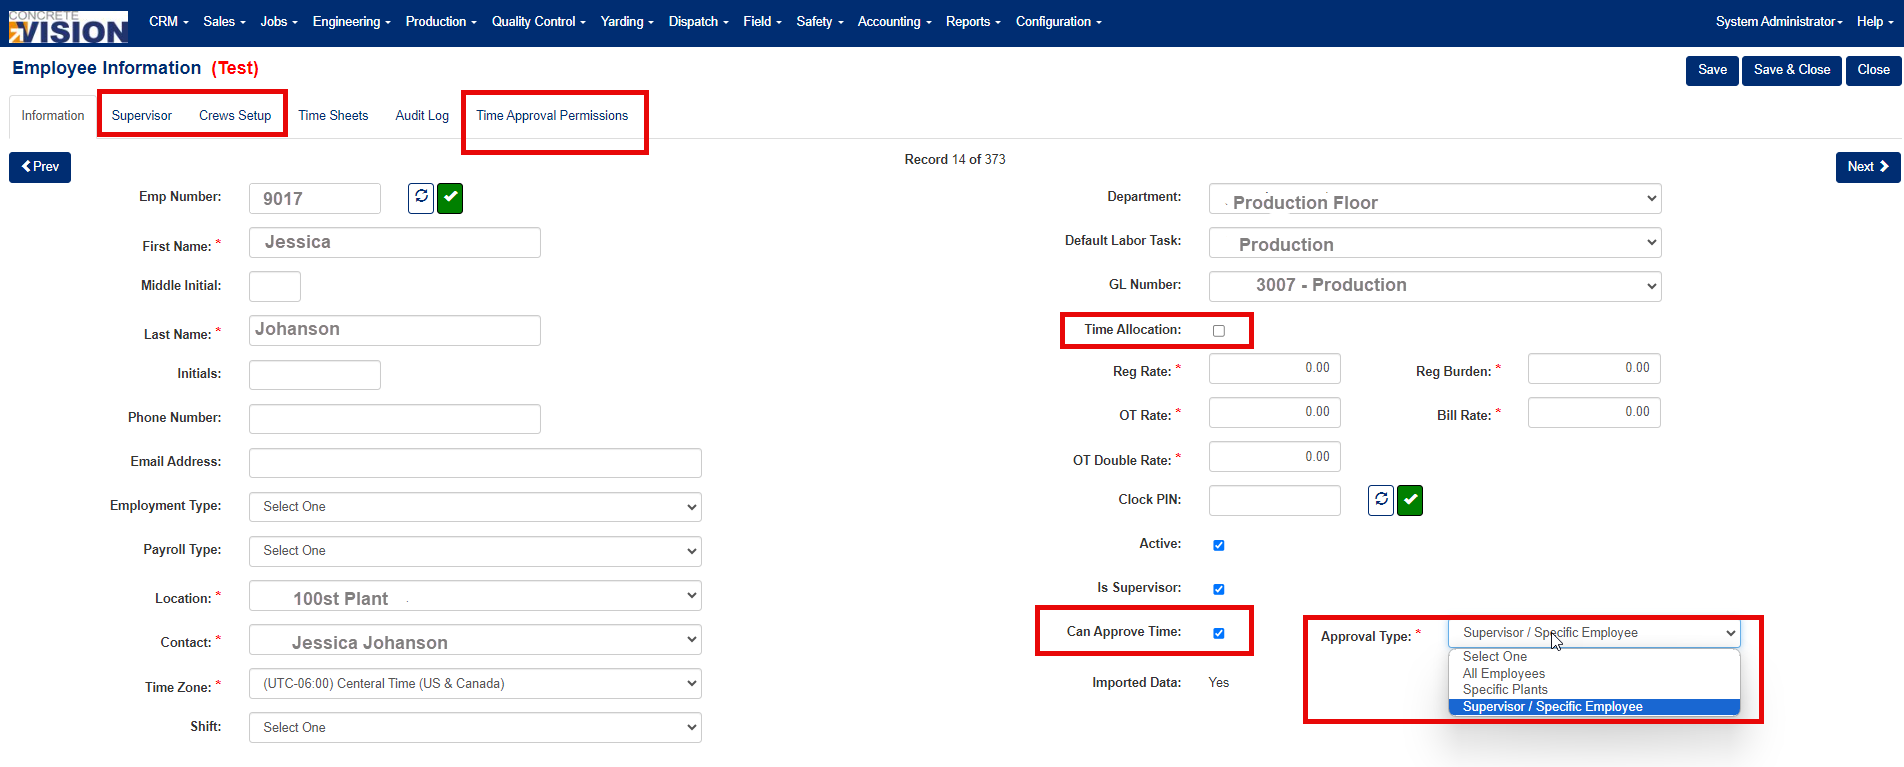The height and width of the screenshot is (767, 1904).
Task: Click the Phone Number field
Action: point(395,419)
